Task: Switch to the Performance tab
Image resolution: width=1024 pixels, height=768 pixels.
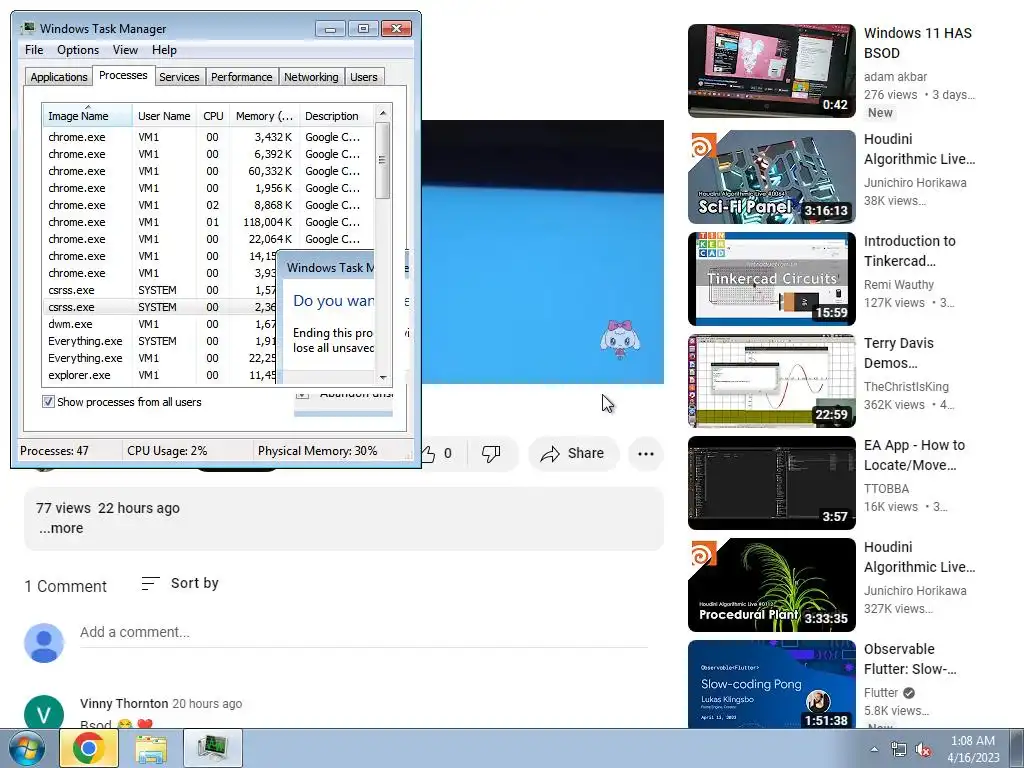Action: [x=242, y=77]
